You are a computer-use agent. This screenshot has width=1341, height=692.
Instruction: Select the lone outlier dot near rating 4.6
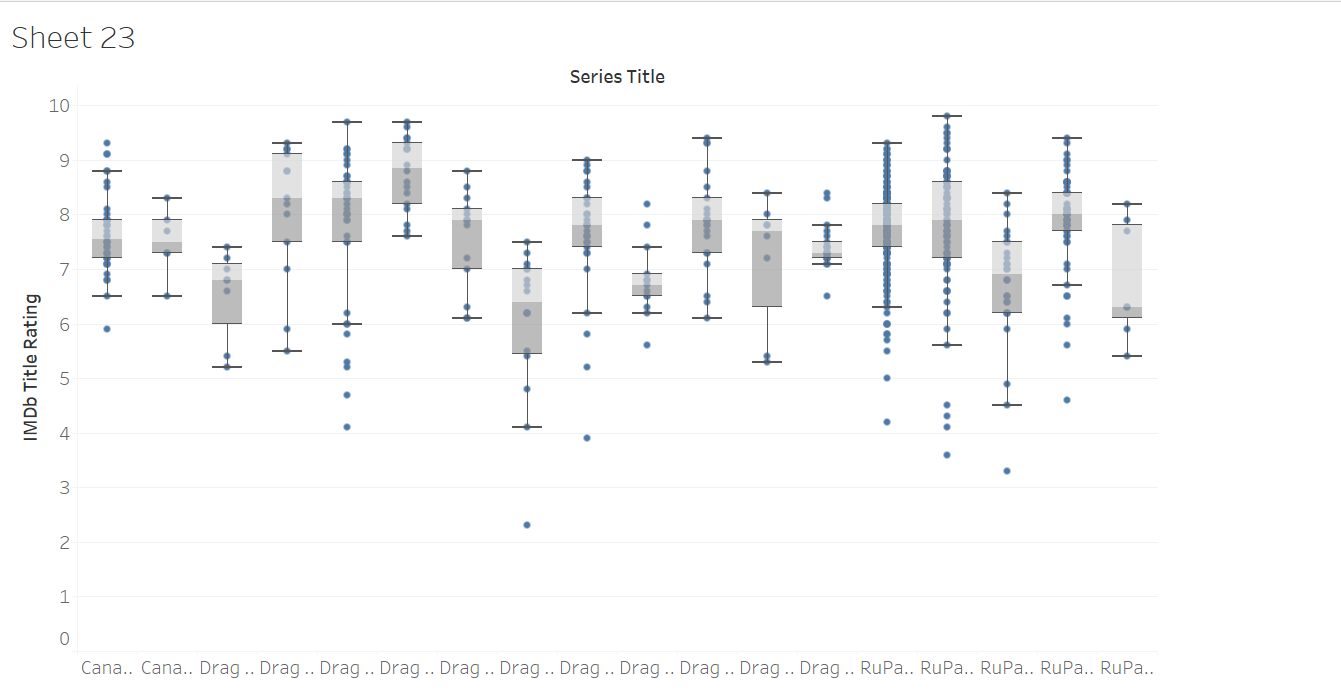click(x=1067, y=400)
